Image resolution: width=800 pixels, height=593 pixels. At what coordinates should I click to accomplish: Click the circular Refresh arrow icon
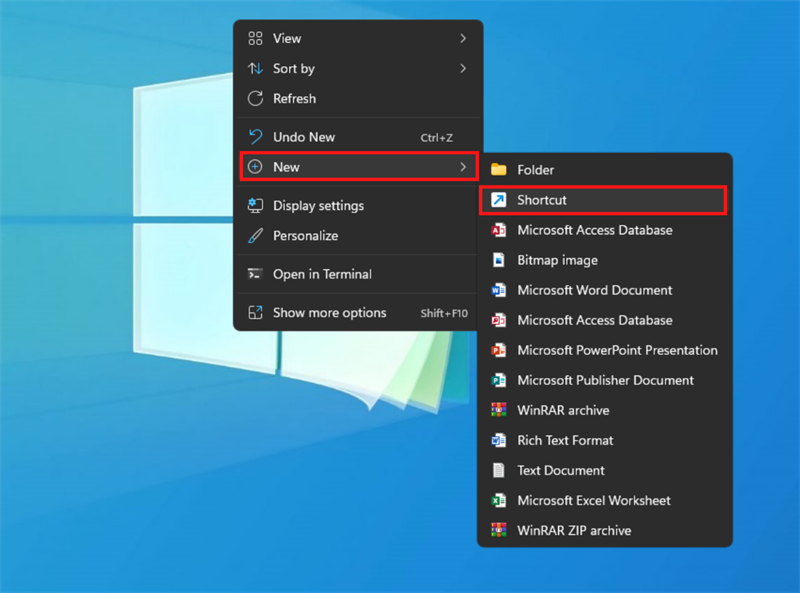point(255,99)
